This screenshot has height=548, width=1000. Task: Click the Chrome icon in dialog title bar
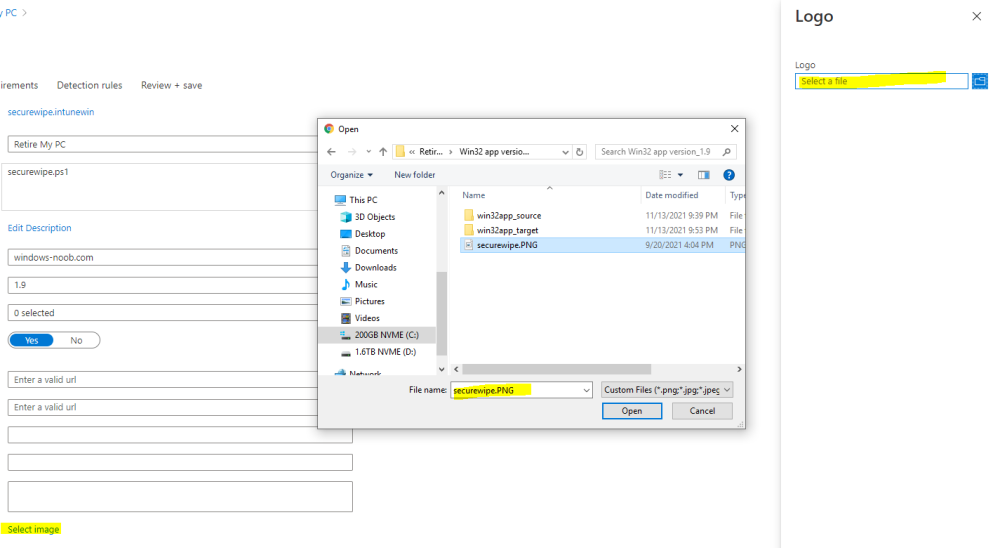pyautogui.click(x=329, y=129)
